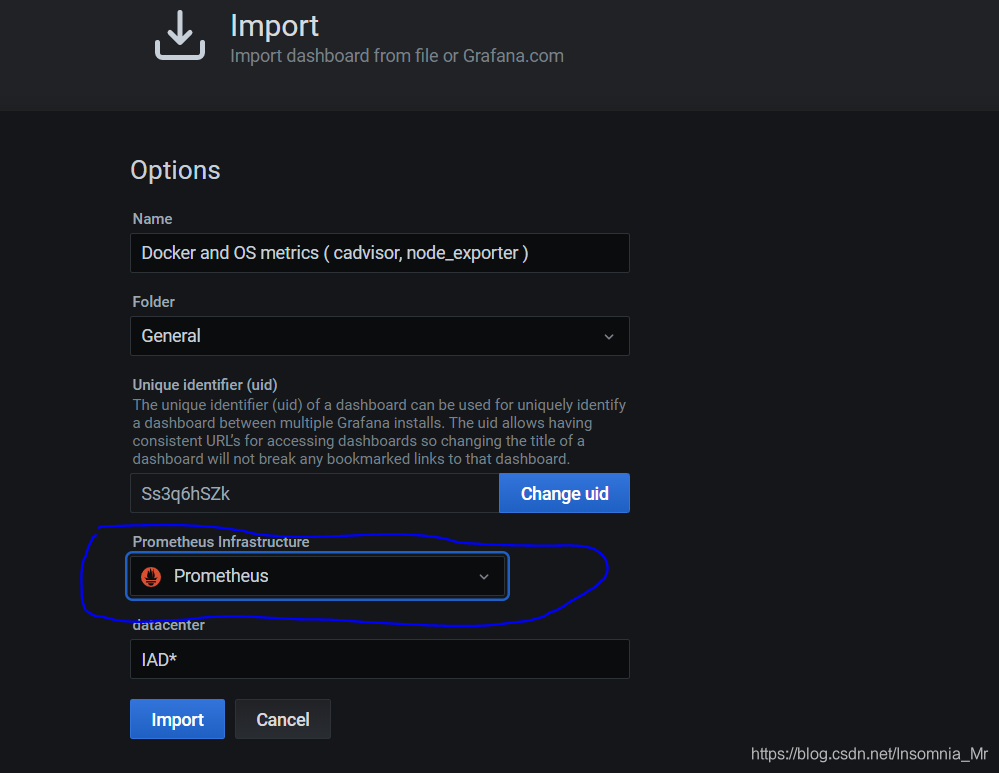This screenshot has width=999, height=773.
Task: Expand the Prometheus dropdown chevron
Action: (x=484, y=577)
